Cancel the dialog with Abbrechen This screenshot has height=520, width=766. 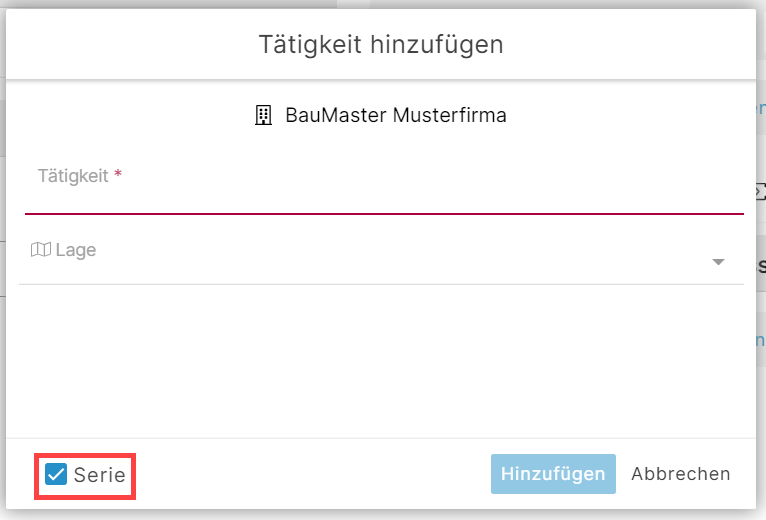681,474
